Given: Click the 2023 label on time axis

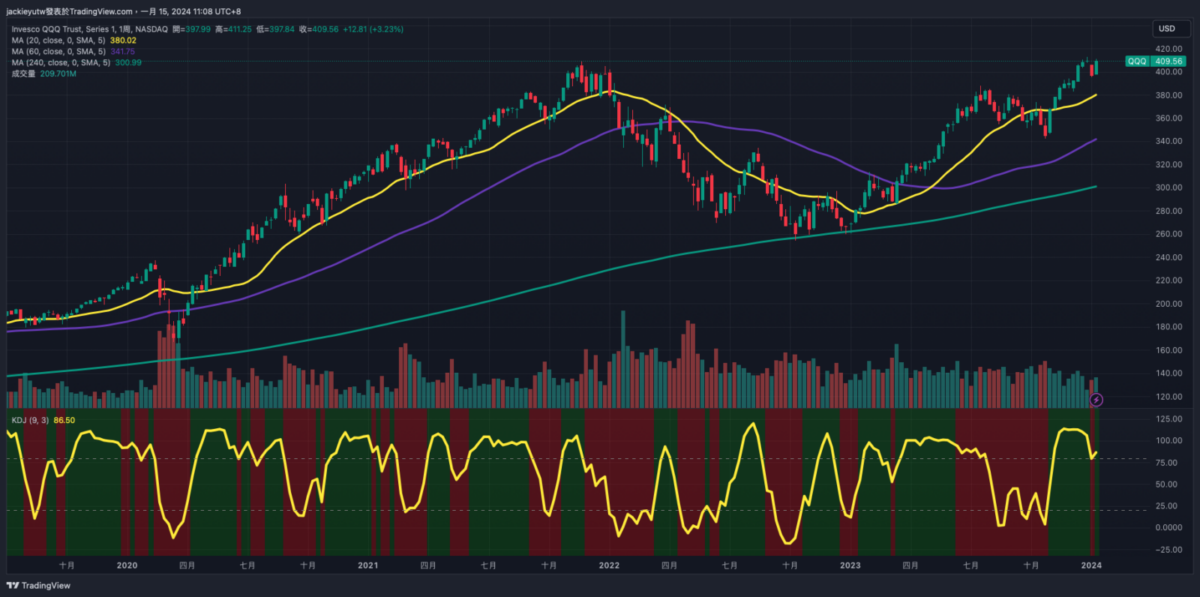Looking at the screenshot, I should (x=849, y=565).
